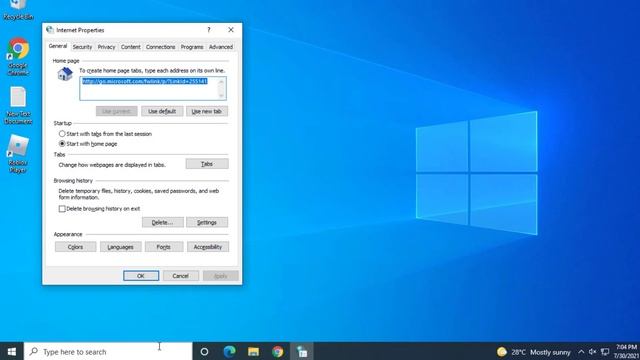Switch to the Programs tab
Viewport: 640px width, 360px height.
[x=192, y=47]
